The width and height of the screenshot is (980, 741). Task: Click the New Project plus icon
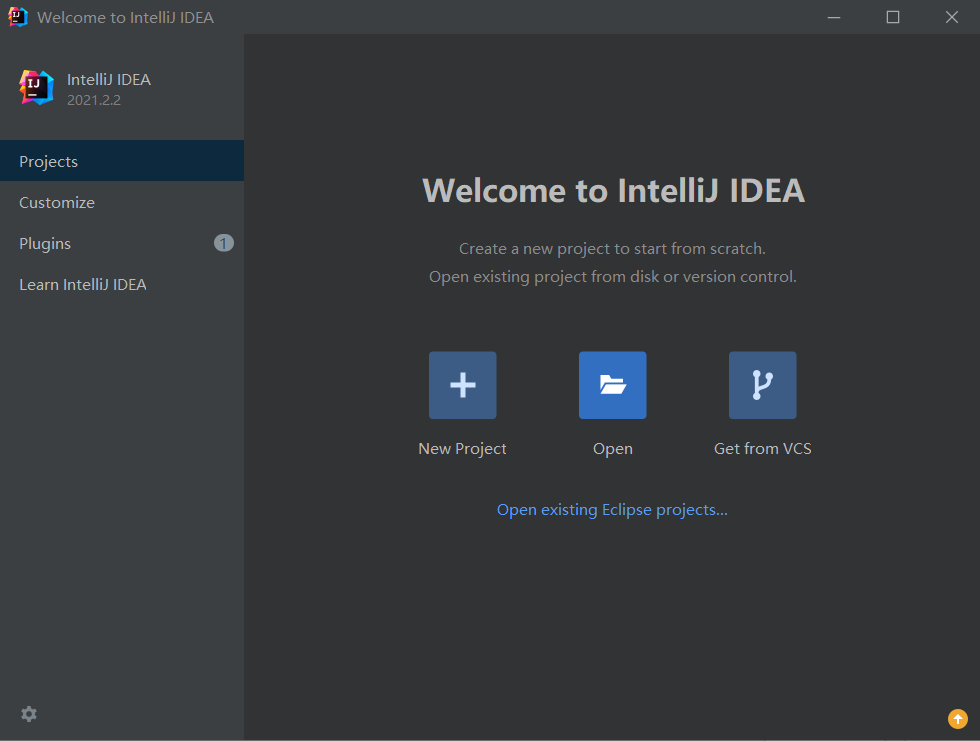click(462, 385)
